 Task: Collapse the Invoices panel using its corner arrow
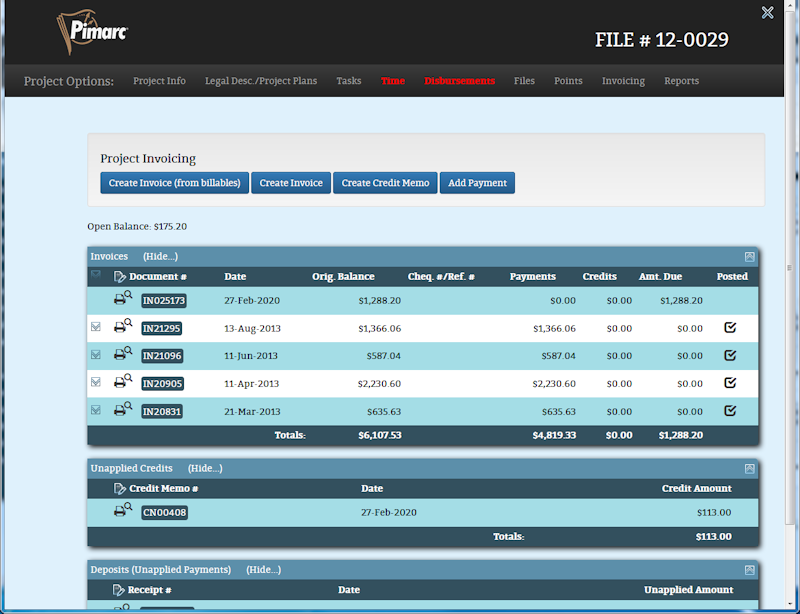pos(749,257)
